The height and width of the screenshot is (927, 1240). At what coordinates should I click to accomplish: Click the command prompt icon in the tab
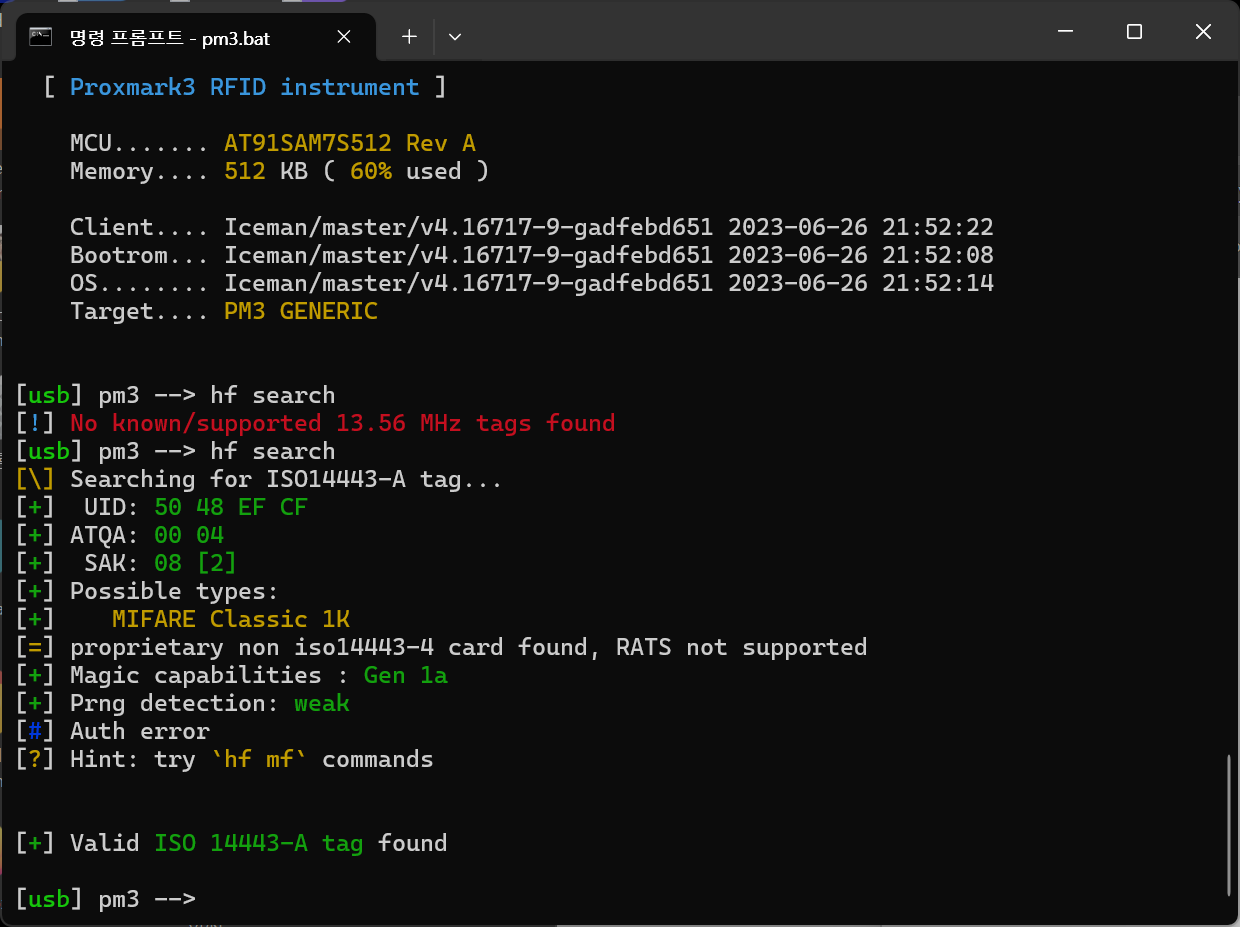[41, 37]
